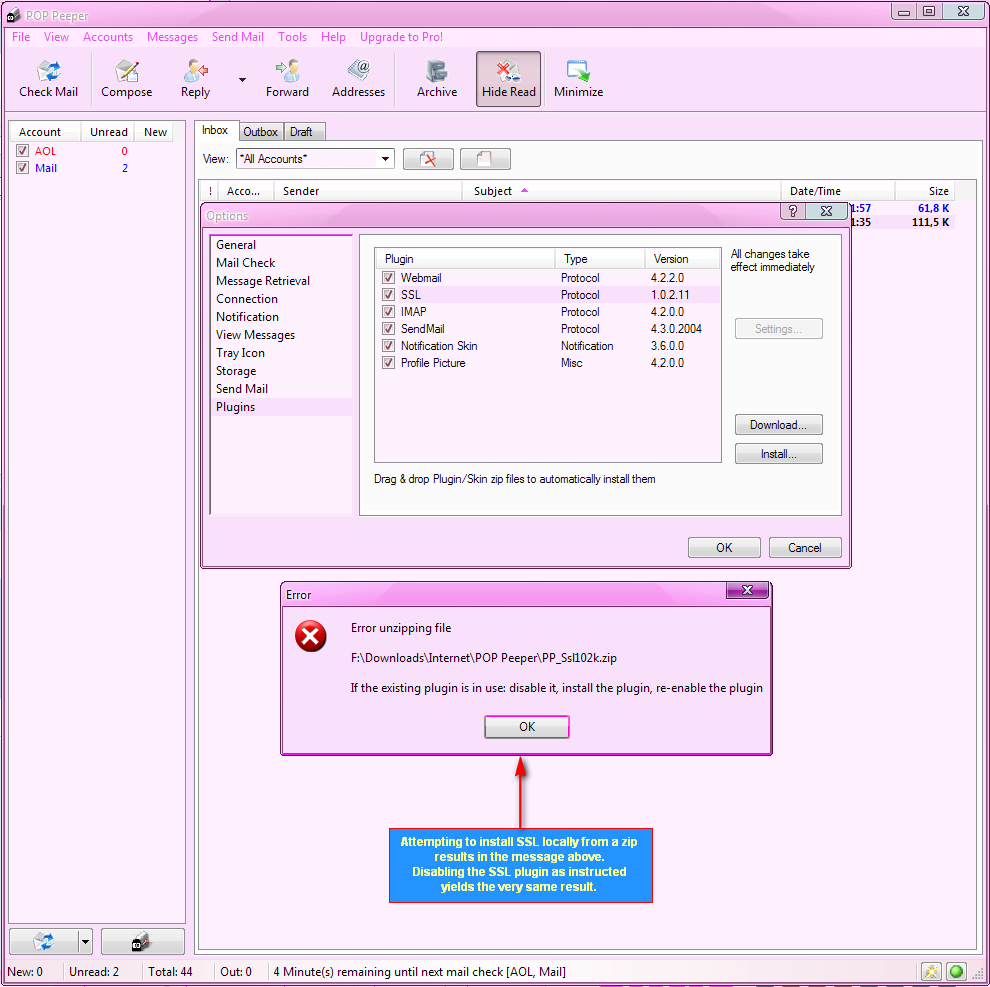Click OK in the Options dialog
The width and height of the screenshot is (990, 987).
pos(724,547)
